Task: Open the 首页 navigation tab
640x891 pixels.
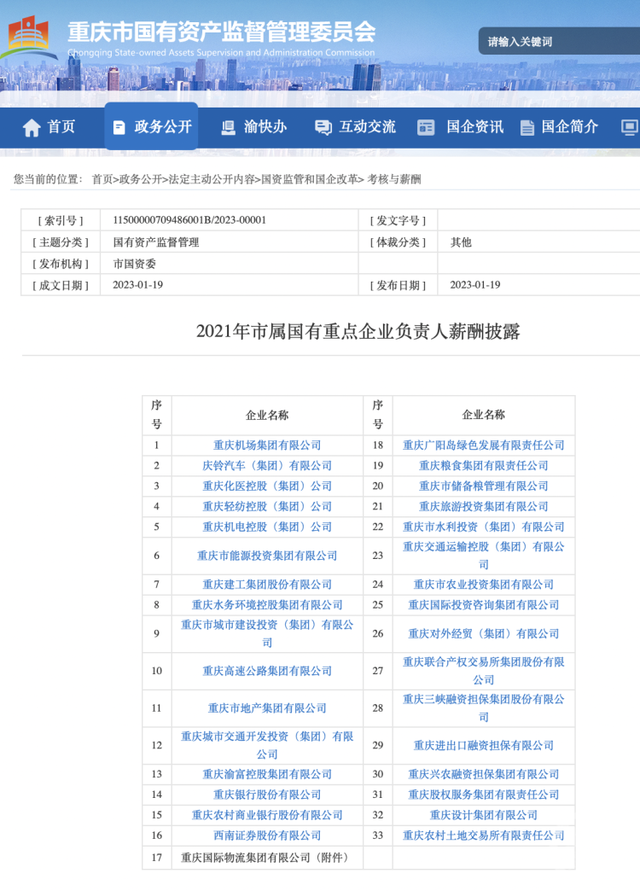Action: coord(49,127)
